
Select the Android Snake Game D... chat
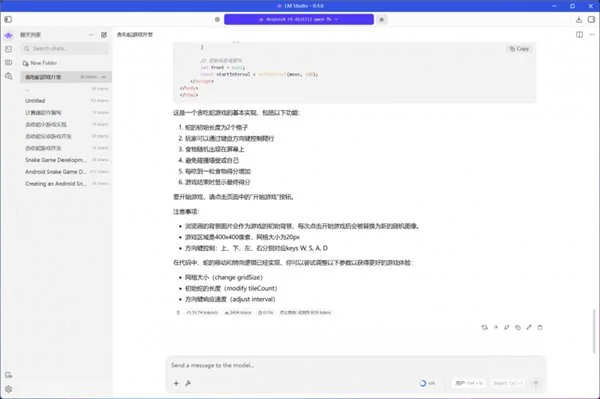tap(66, 172)
